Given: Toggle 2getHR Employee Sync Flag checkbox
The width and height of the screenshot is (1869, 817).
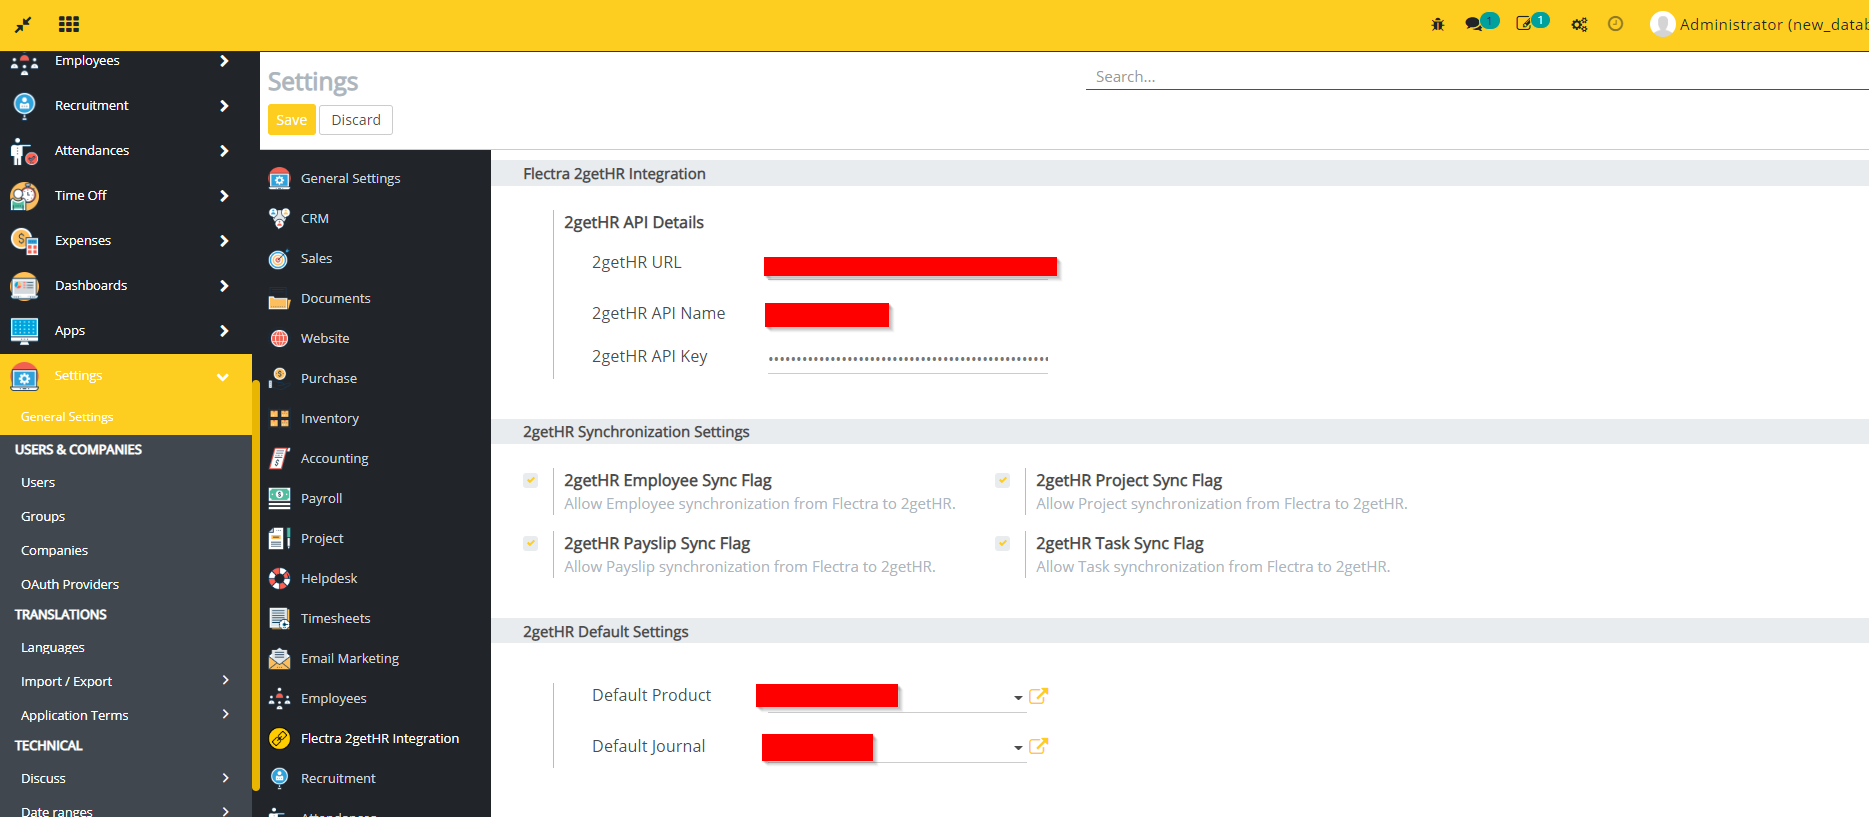Looking at the screenshot, I should pyautogui.click(x=531, y=481).
